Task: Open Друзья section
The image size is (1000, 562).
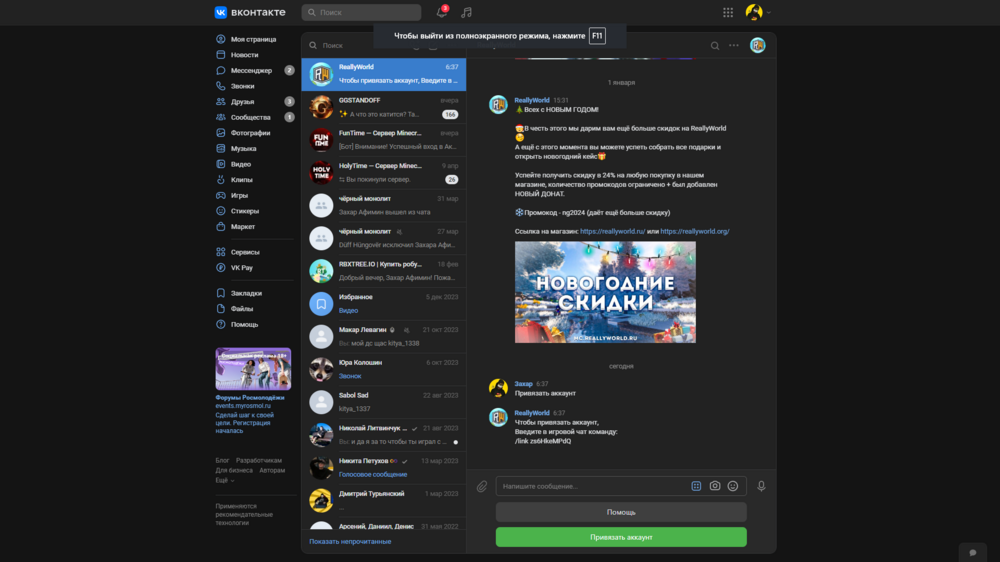Action: click(242, 101)
